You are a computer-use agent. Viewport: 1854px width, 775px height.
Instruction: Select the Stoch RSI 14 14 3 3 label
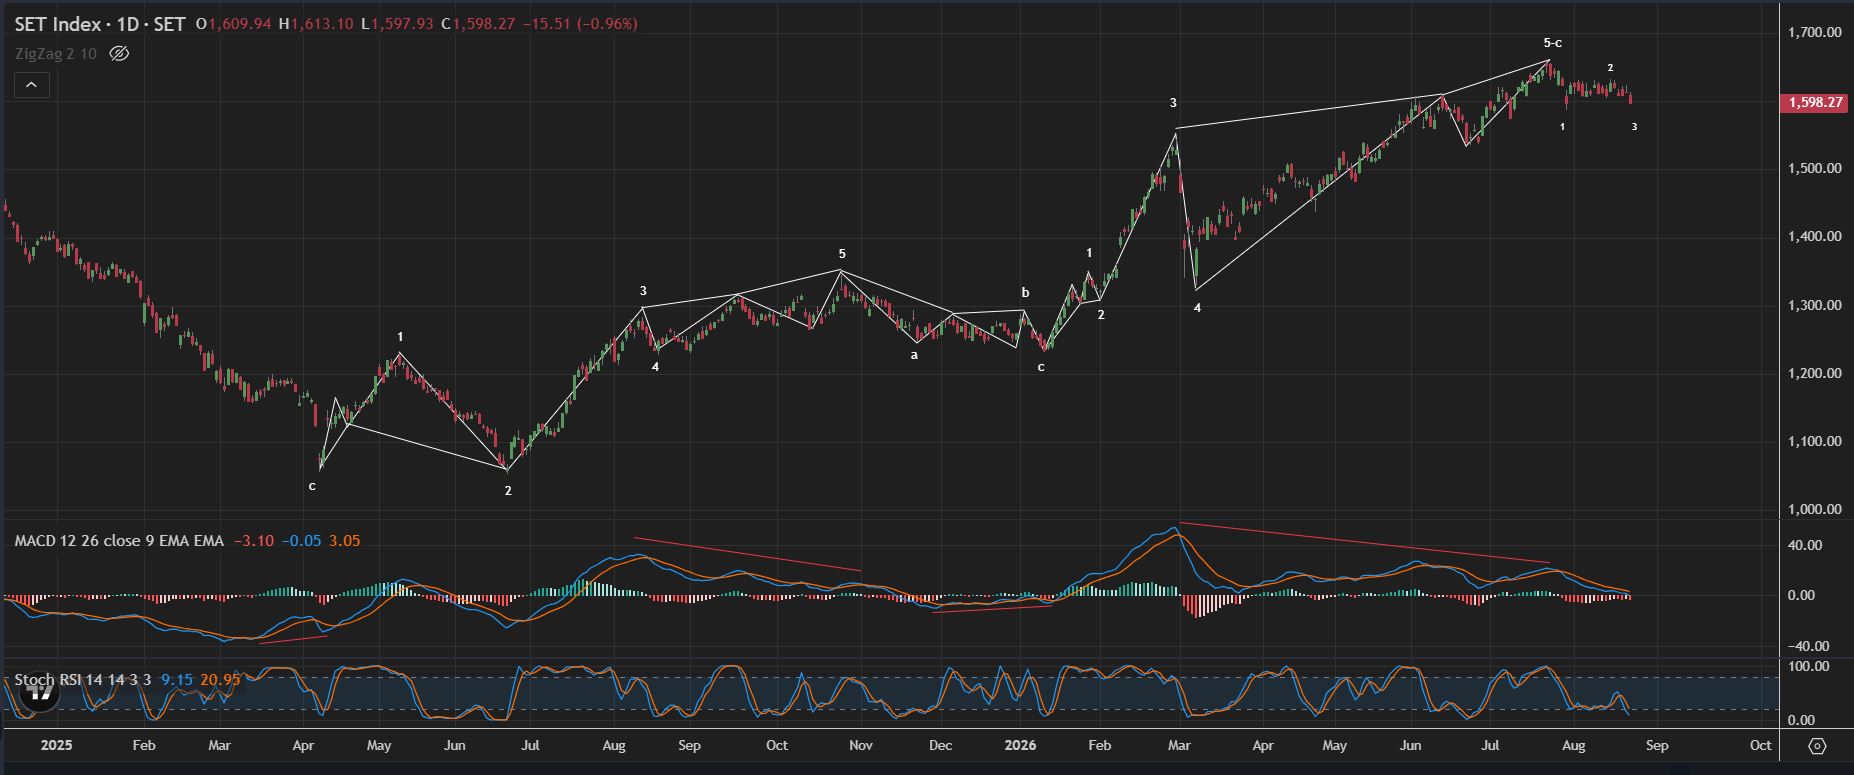pos(83,680)
